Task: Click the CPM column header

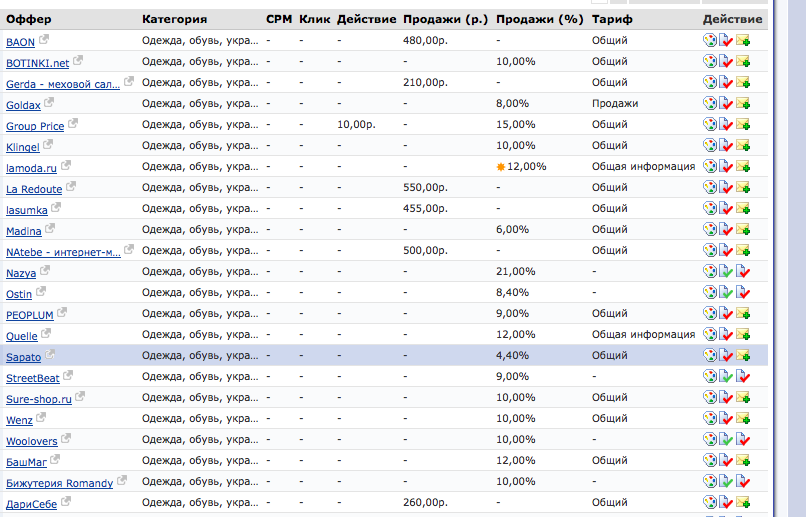Action: pyautogui.click(x=279, y=19)
